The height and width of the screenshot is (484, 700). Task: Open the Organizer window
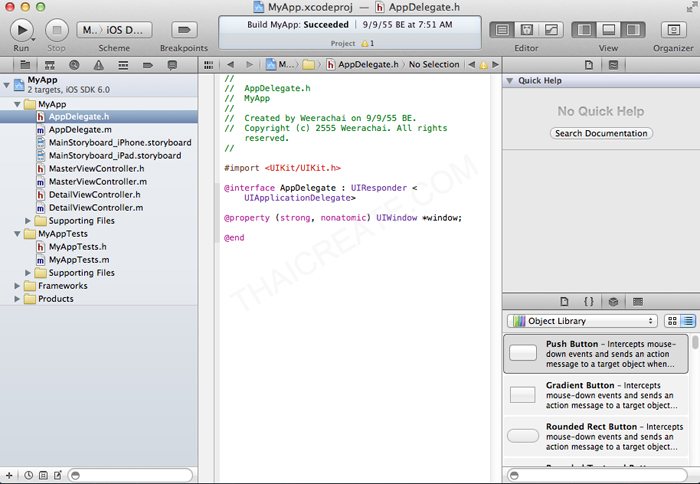point(673,30)
